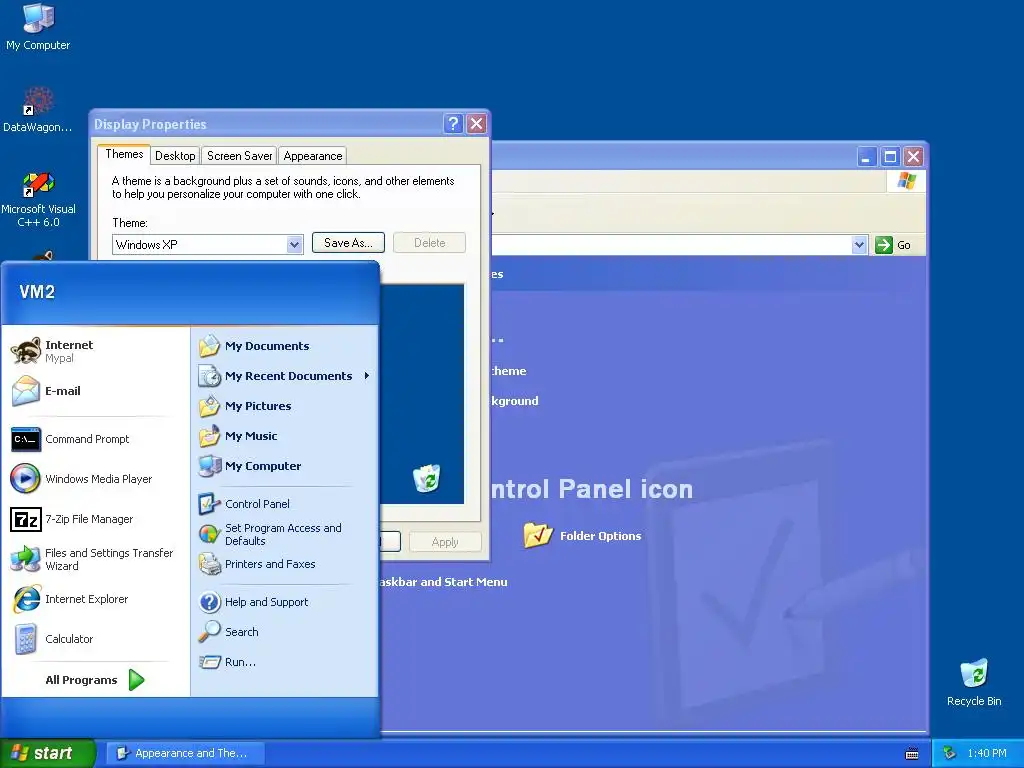Click the Save As... button
The image size is (1024, 768).
click(x=348, y=243)
